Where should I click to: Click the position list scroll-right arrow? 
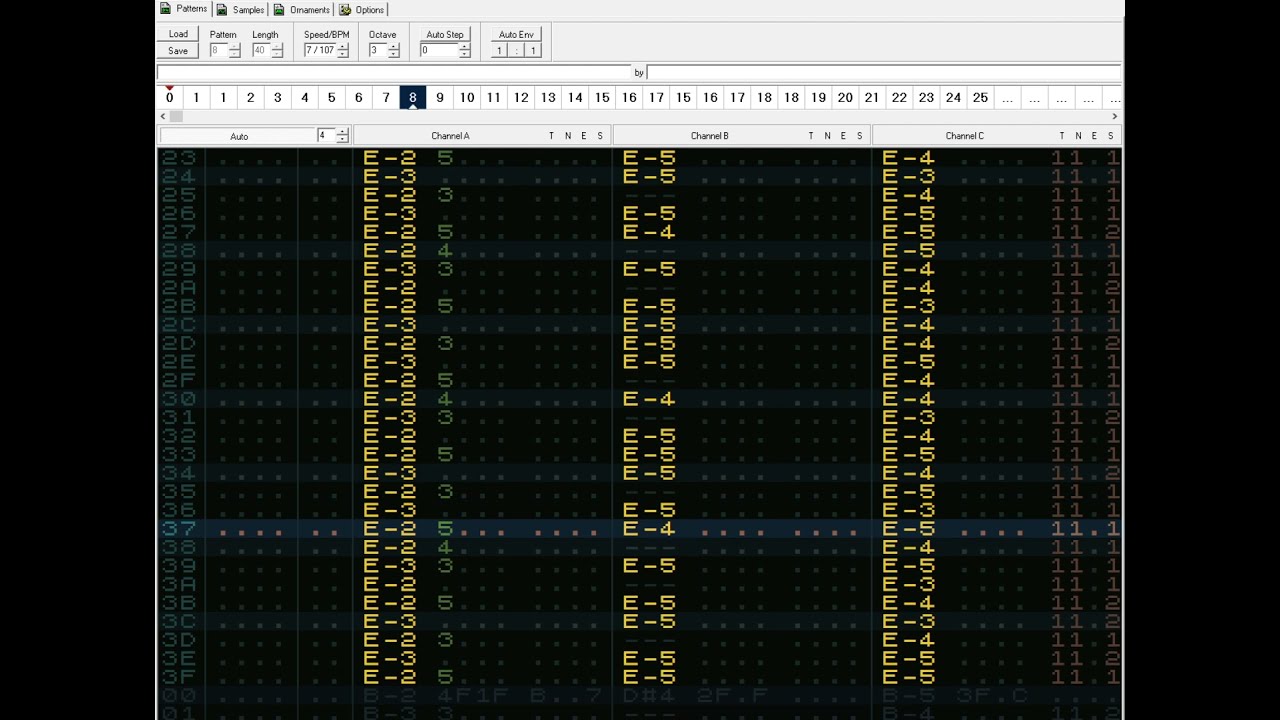1115,117
